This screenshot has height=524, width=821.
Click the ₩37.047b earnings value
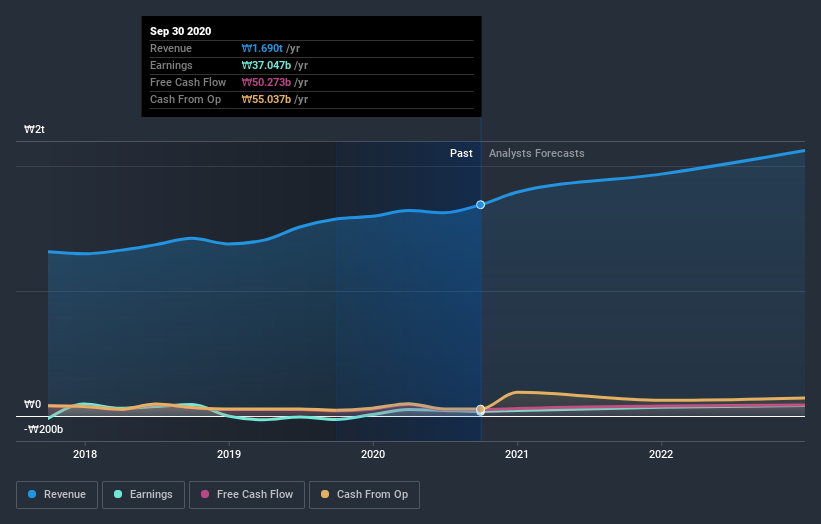pyautogui.click(x=266, y=65)
